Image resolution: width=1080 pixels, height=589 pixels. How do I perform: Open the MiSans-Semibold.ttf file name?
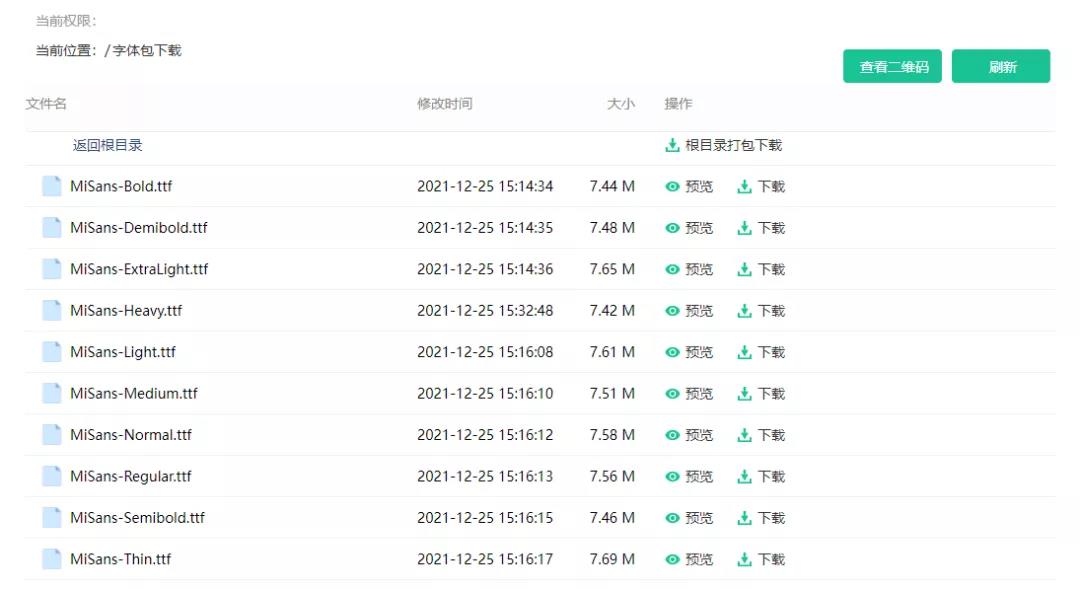point(138,517)
